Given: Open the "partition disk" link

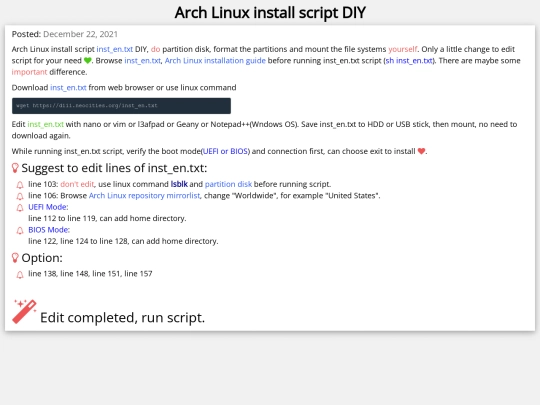Looking at the screenshot, I should click(228, 184).
